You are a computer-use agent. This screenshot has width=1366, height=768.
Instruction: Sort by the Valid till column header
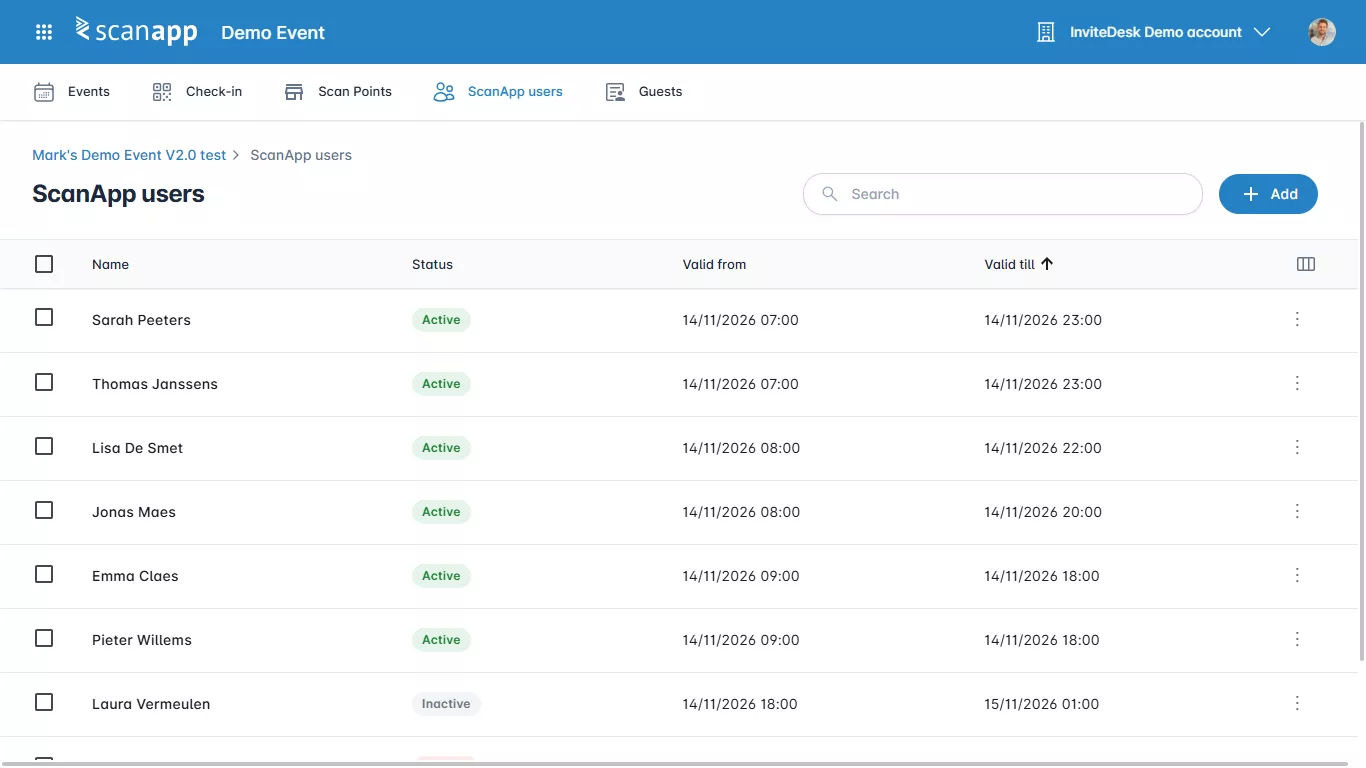tap(1009, 264)
